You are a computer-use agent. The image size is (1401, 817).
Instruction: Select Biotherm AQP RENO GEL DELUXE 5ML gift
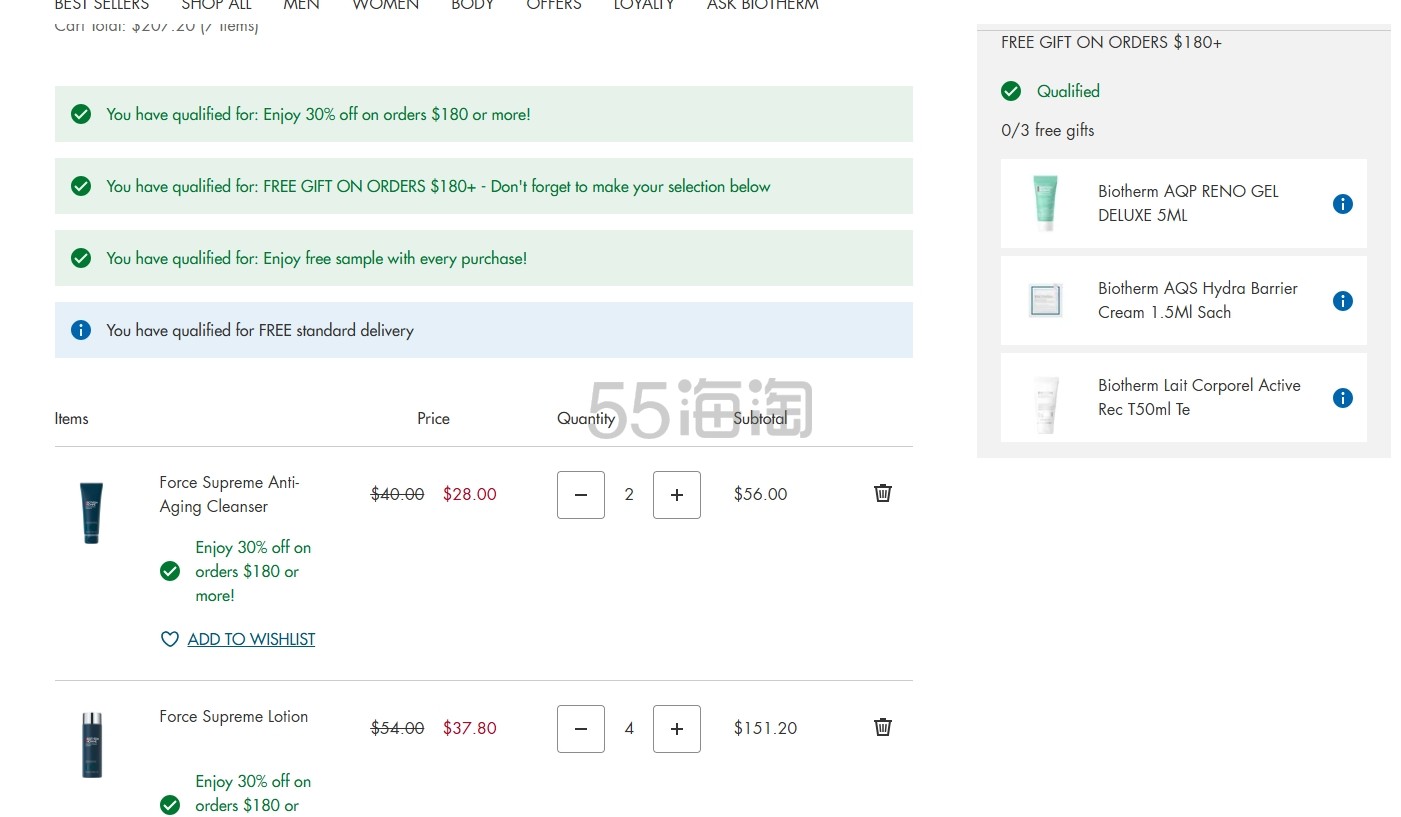1184,204
